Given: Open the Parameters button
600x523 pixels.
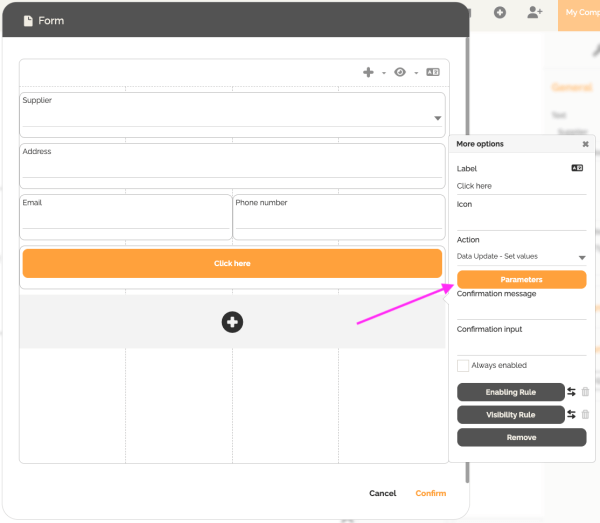Looking at the screenshot, I should (521, 280).
